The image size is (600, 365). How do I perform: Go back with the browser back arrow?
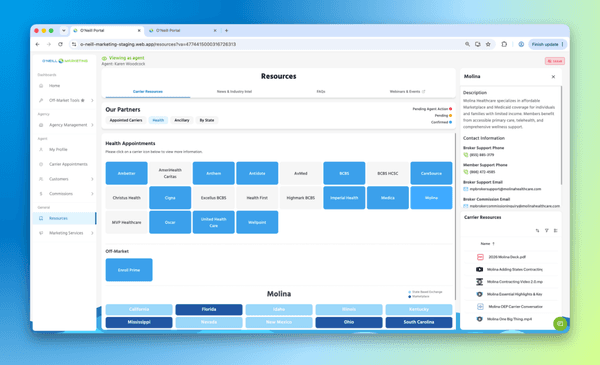coord(38,44)
